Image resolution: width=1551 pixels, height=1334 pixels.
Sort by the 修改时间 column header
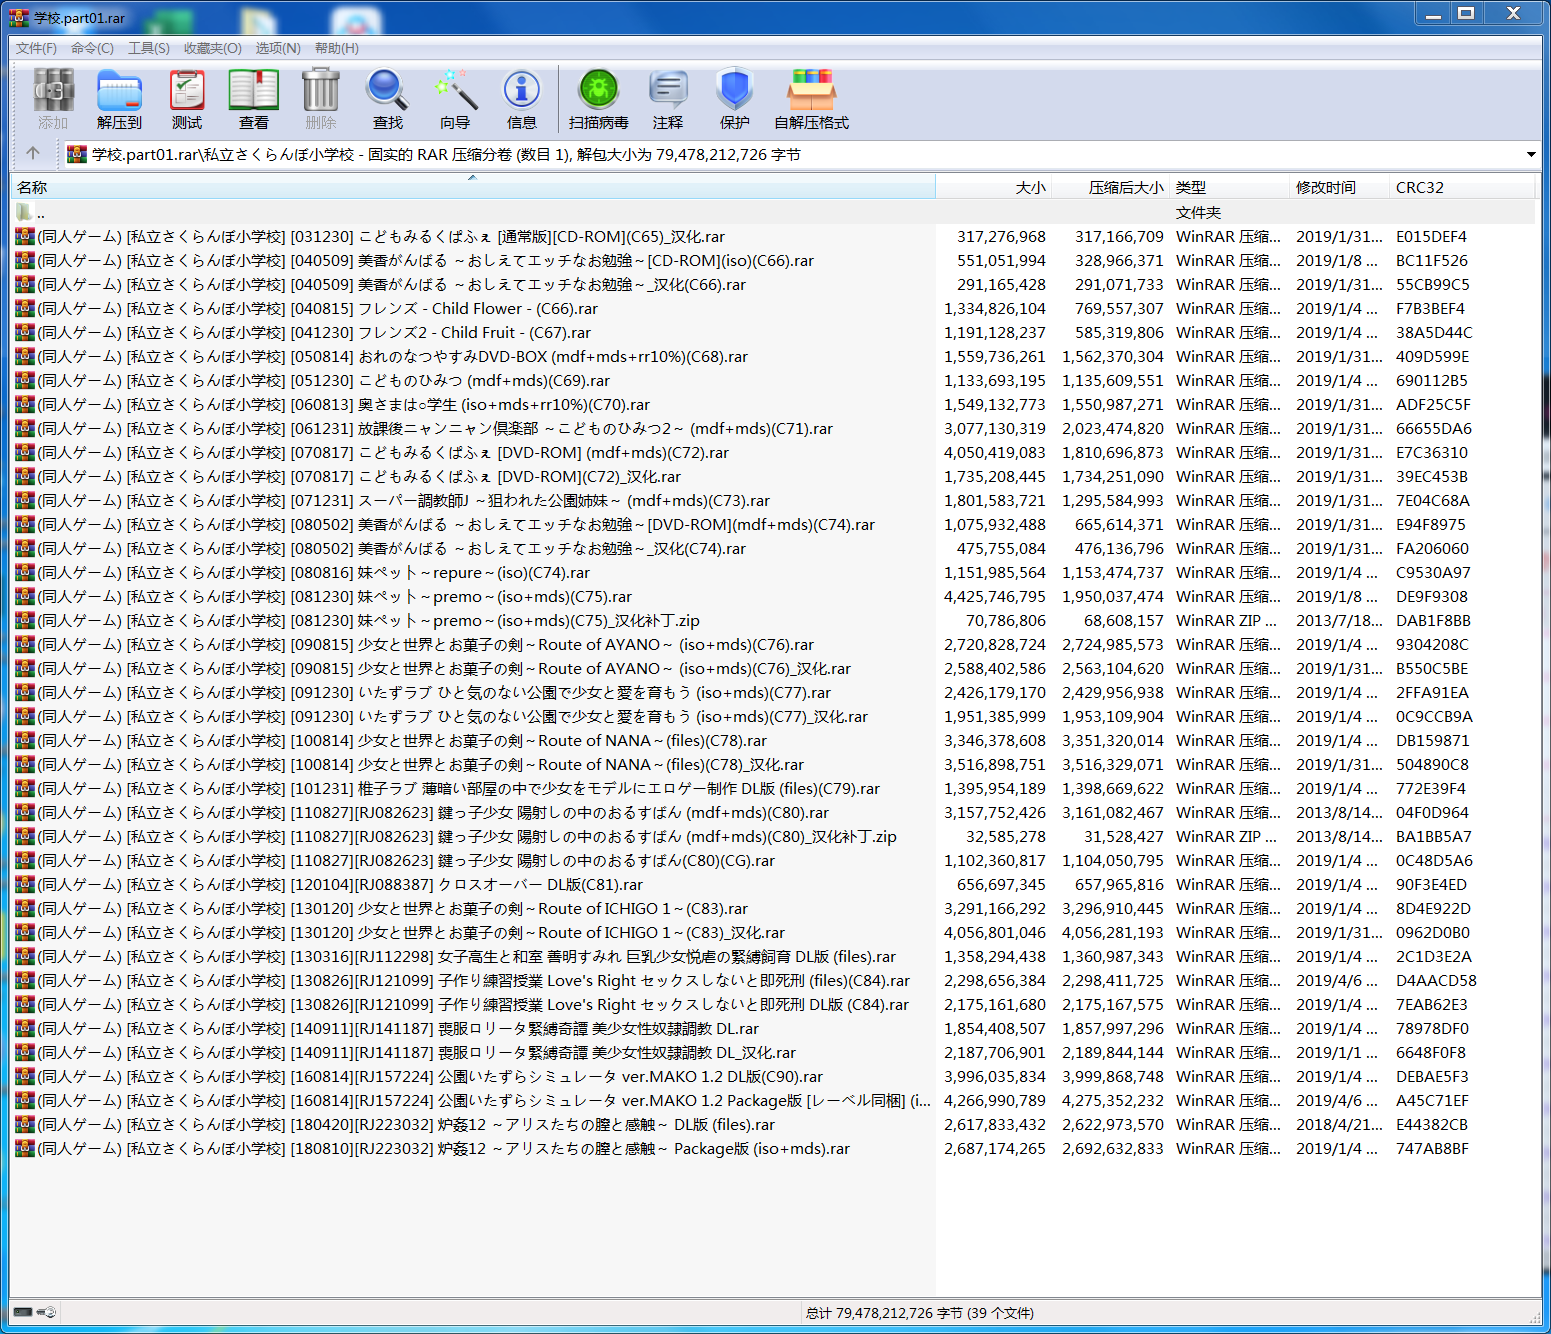coord(1340,187)
